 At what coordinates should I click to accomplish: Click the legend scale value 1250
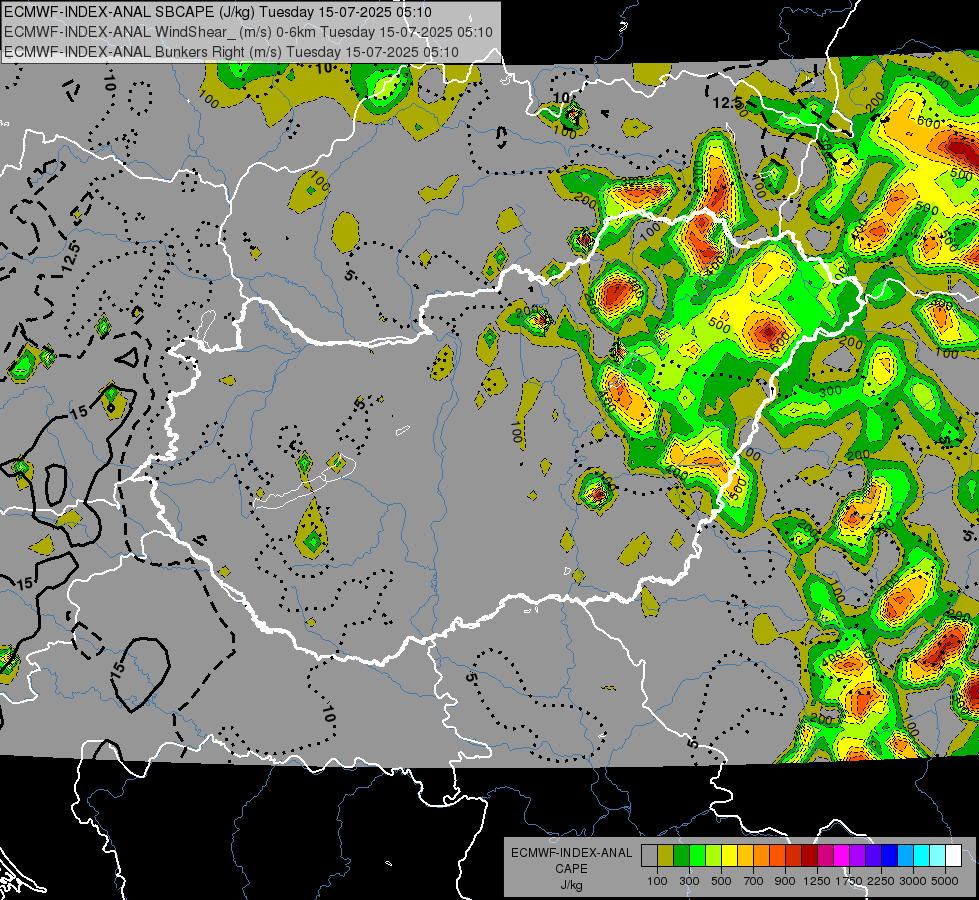pyautogui.click(x=817, y=881)
